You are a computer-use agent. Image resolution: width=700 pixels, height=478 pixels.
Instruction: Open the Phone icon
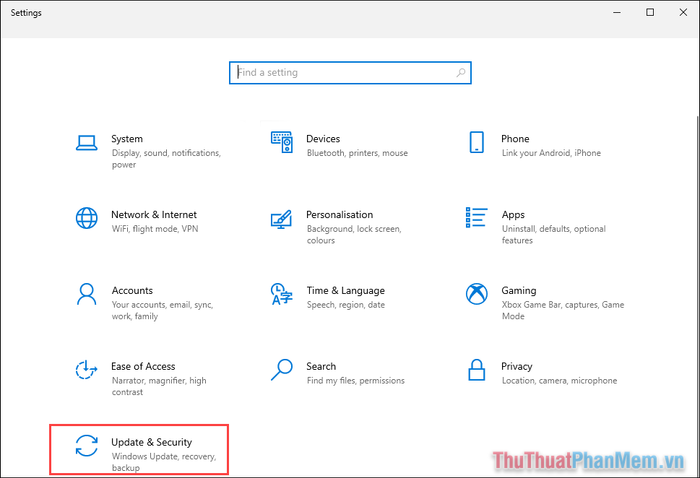476,142
